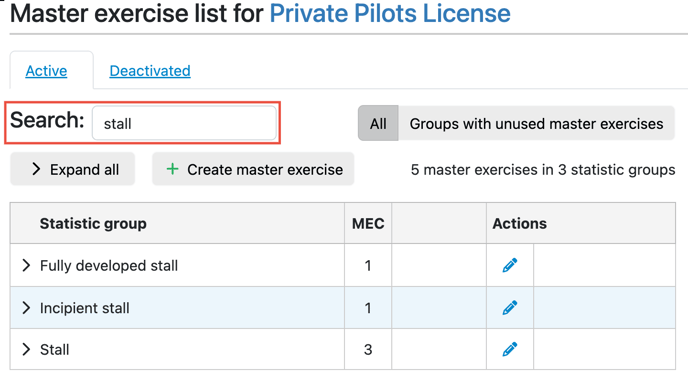688x381 pixels.
Task: Open the Active tab
Action: point(46,71)
